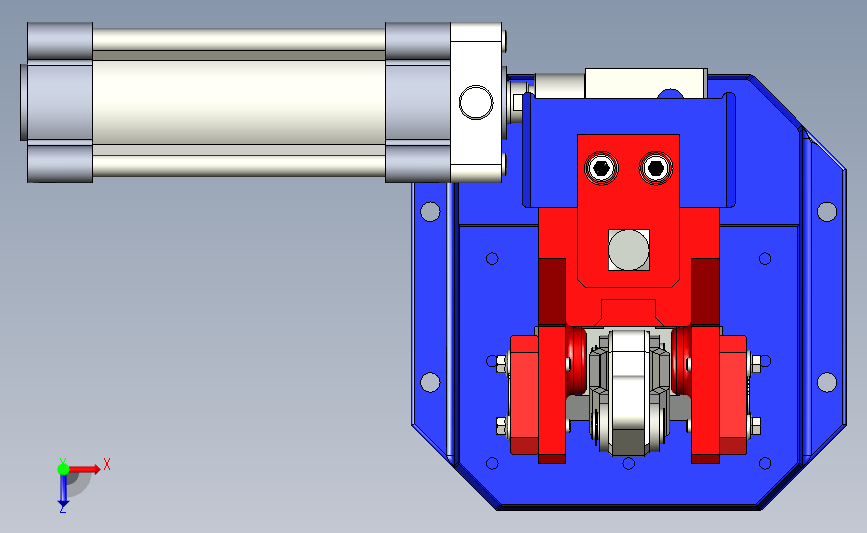Select the left socket head screw on red bracket
The height and width of the screenshot is (533, 867).
pos(601,168)
